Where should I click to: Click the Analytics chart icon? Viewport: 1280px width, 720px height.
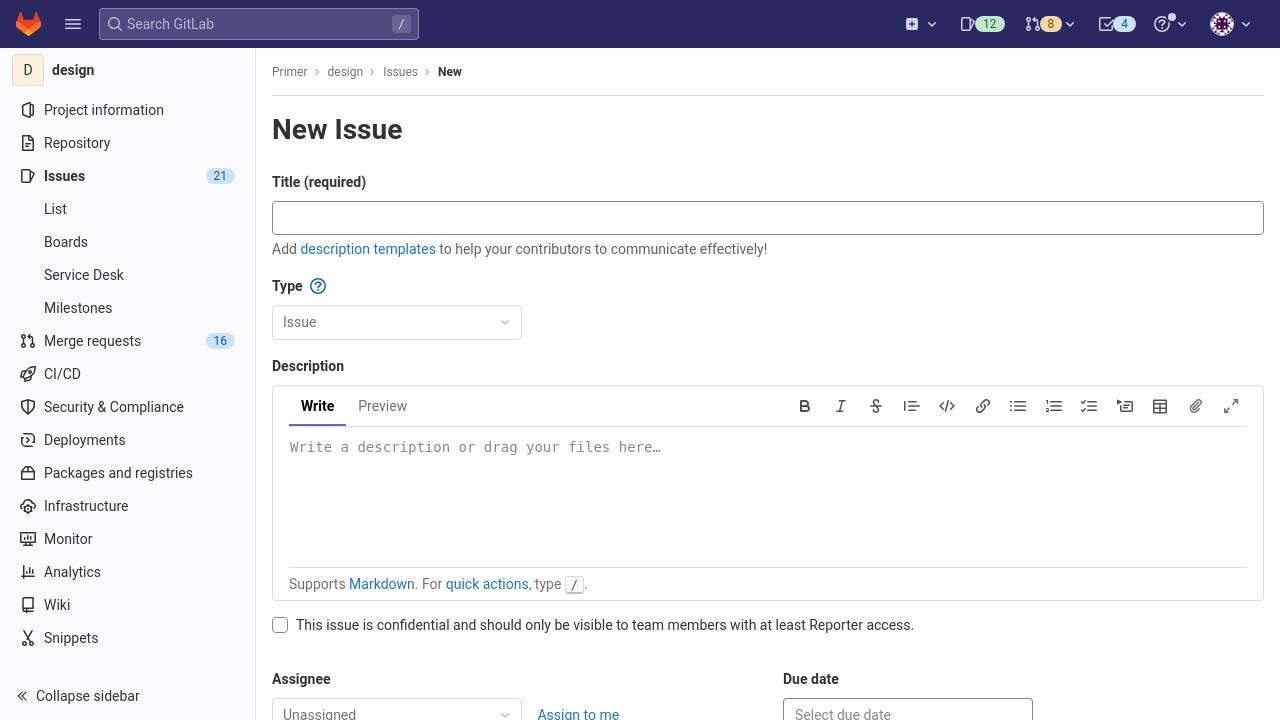pyautogui.click(x=28, y=572)
